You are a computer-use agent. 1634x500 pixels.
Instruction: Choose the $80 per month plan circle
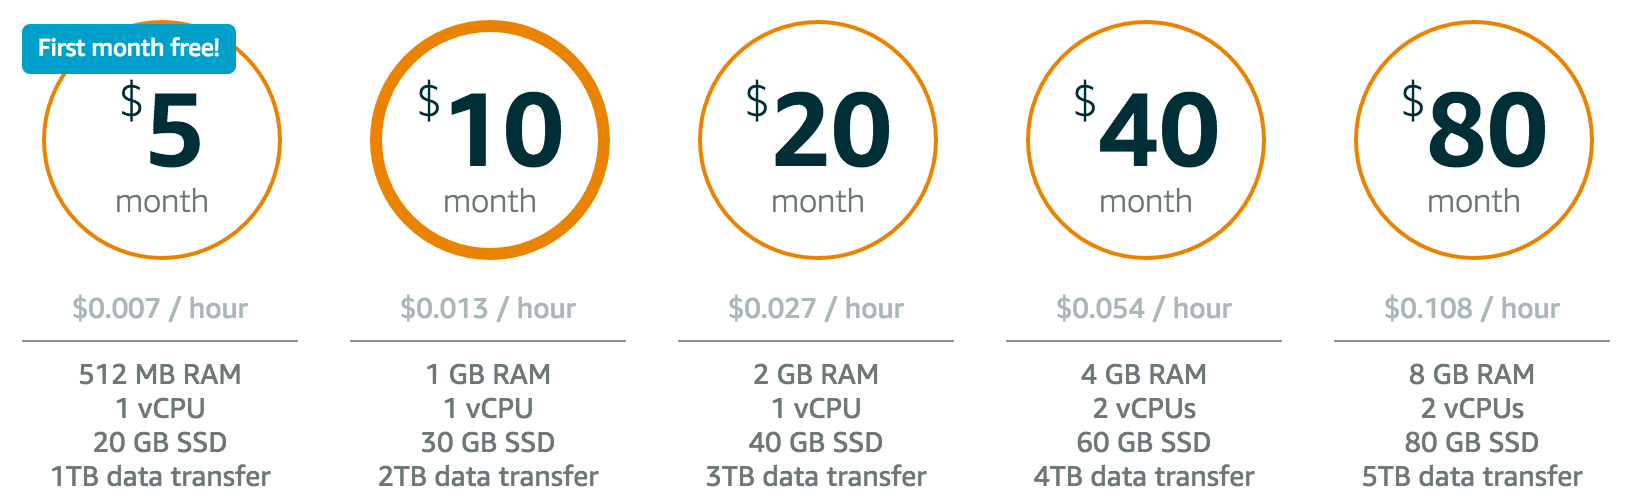[x=1474, y=140]
